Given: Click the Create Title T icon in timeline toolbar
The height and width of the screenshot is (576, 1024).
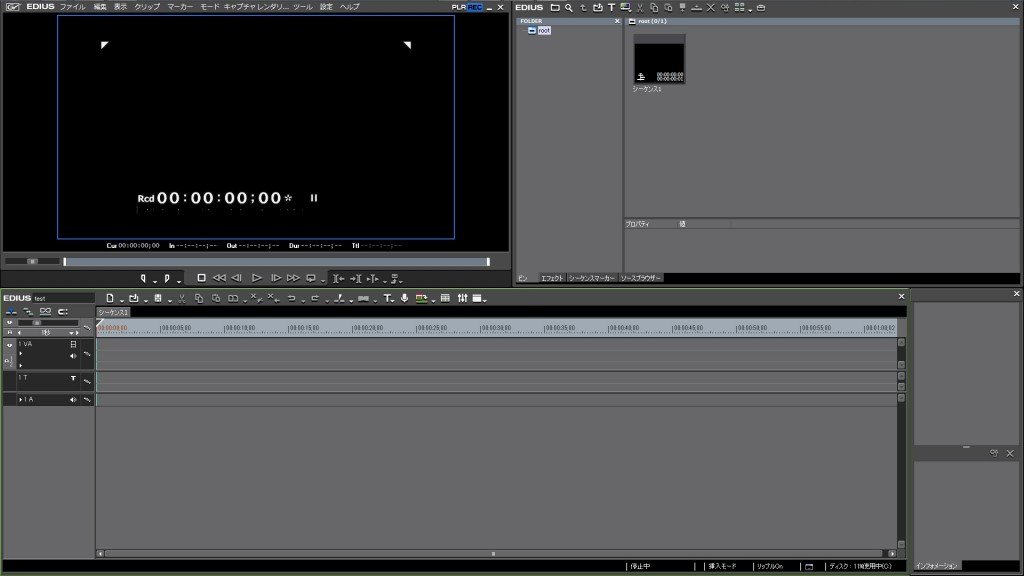Looking at the screenshot, I should click(387, 298).
